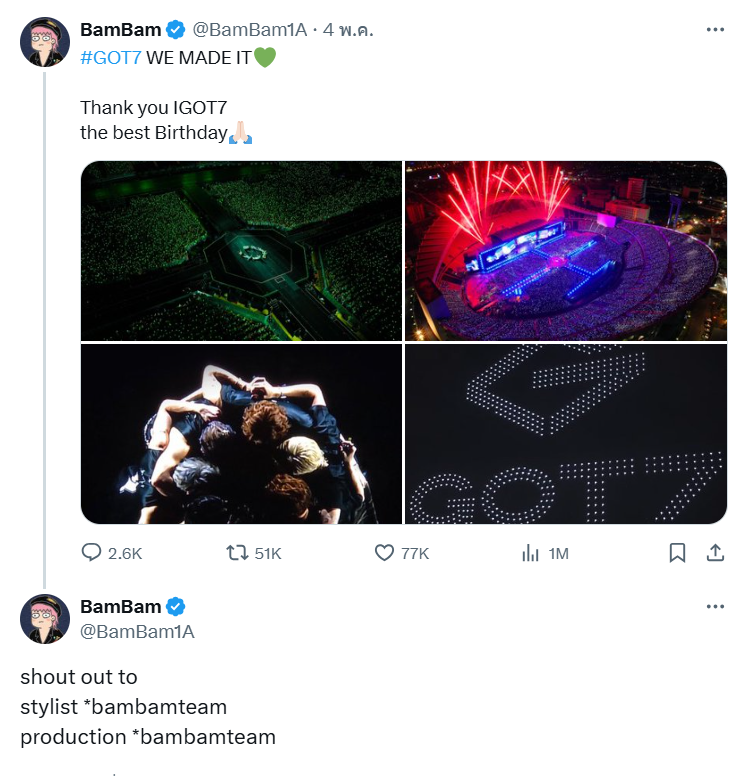Image resolution: width=743 pixels, height=776 pixels.
Task: Click @BamBam1A handle under second tweet
Action: tap(137, 631)
